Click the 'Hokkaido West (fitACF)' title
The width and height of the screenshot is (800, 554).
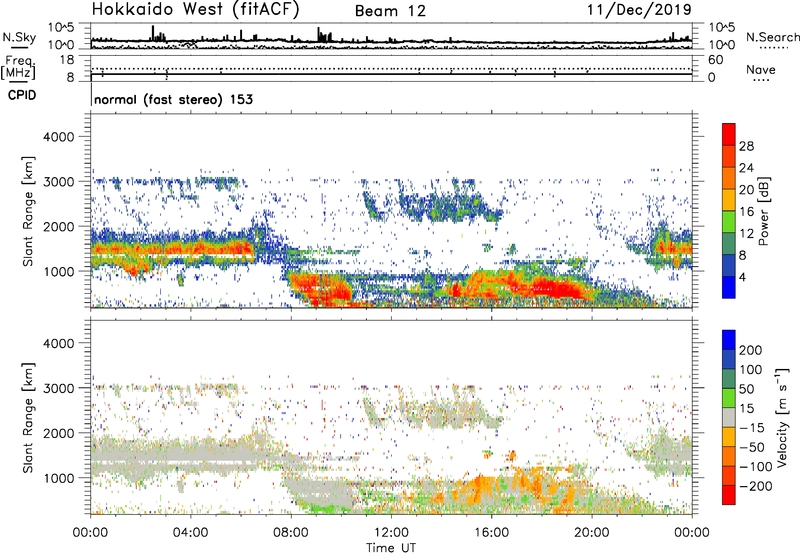click(195, 10)
